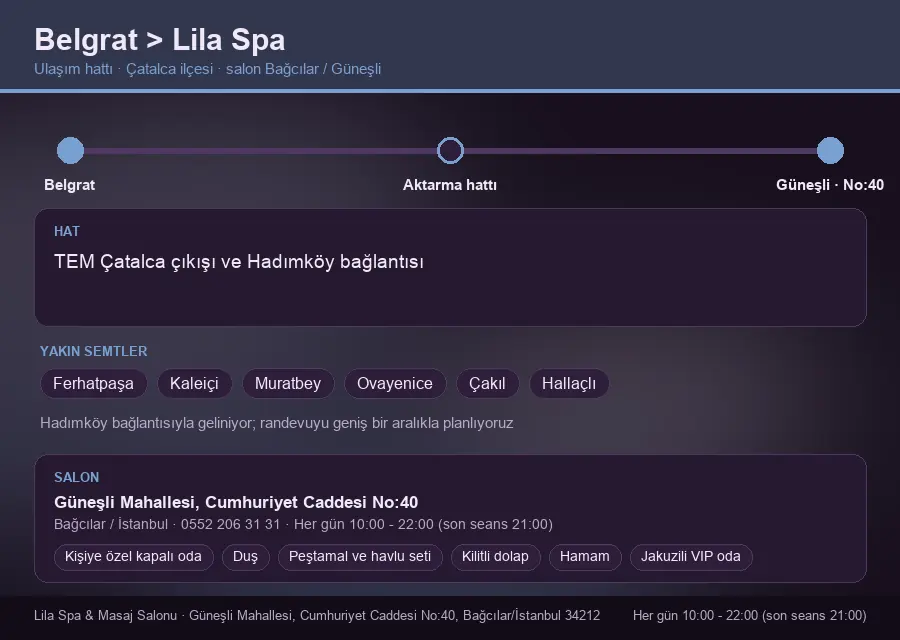
Task: Click the footer Lila Spa & Masaj Salonu address
Action: tap(317, 615)
